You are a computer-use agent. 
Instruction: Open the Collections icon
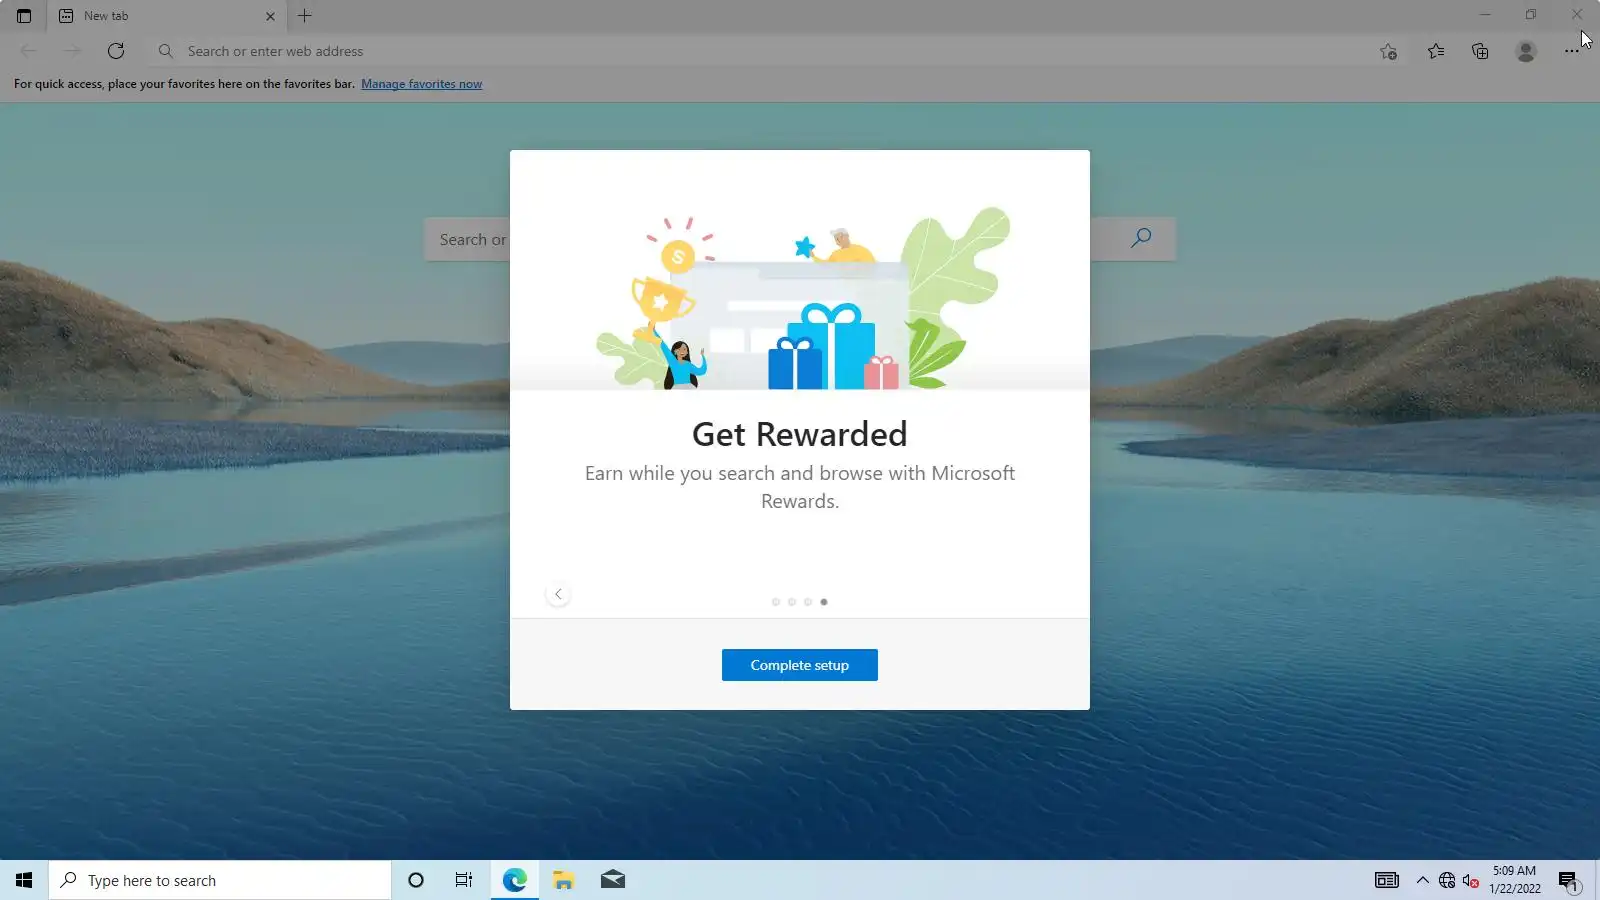(x=1480, y=51)
